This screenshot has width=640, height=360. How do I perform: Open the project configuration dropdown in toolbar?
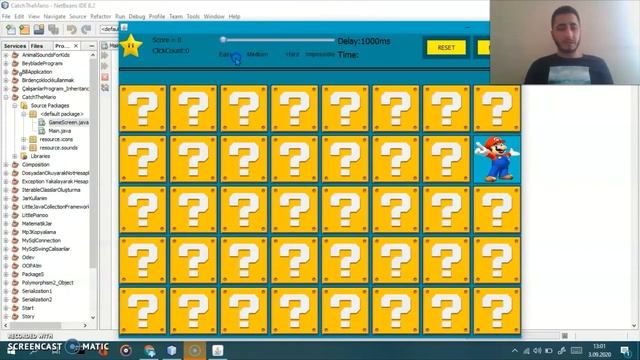[x=109, y=29]
